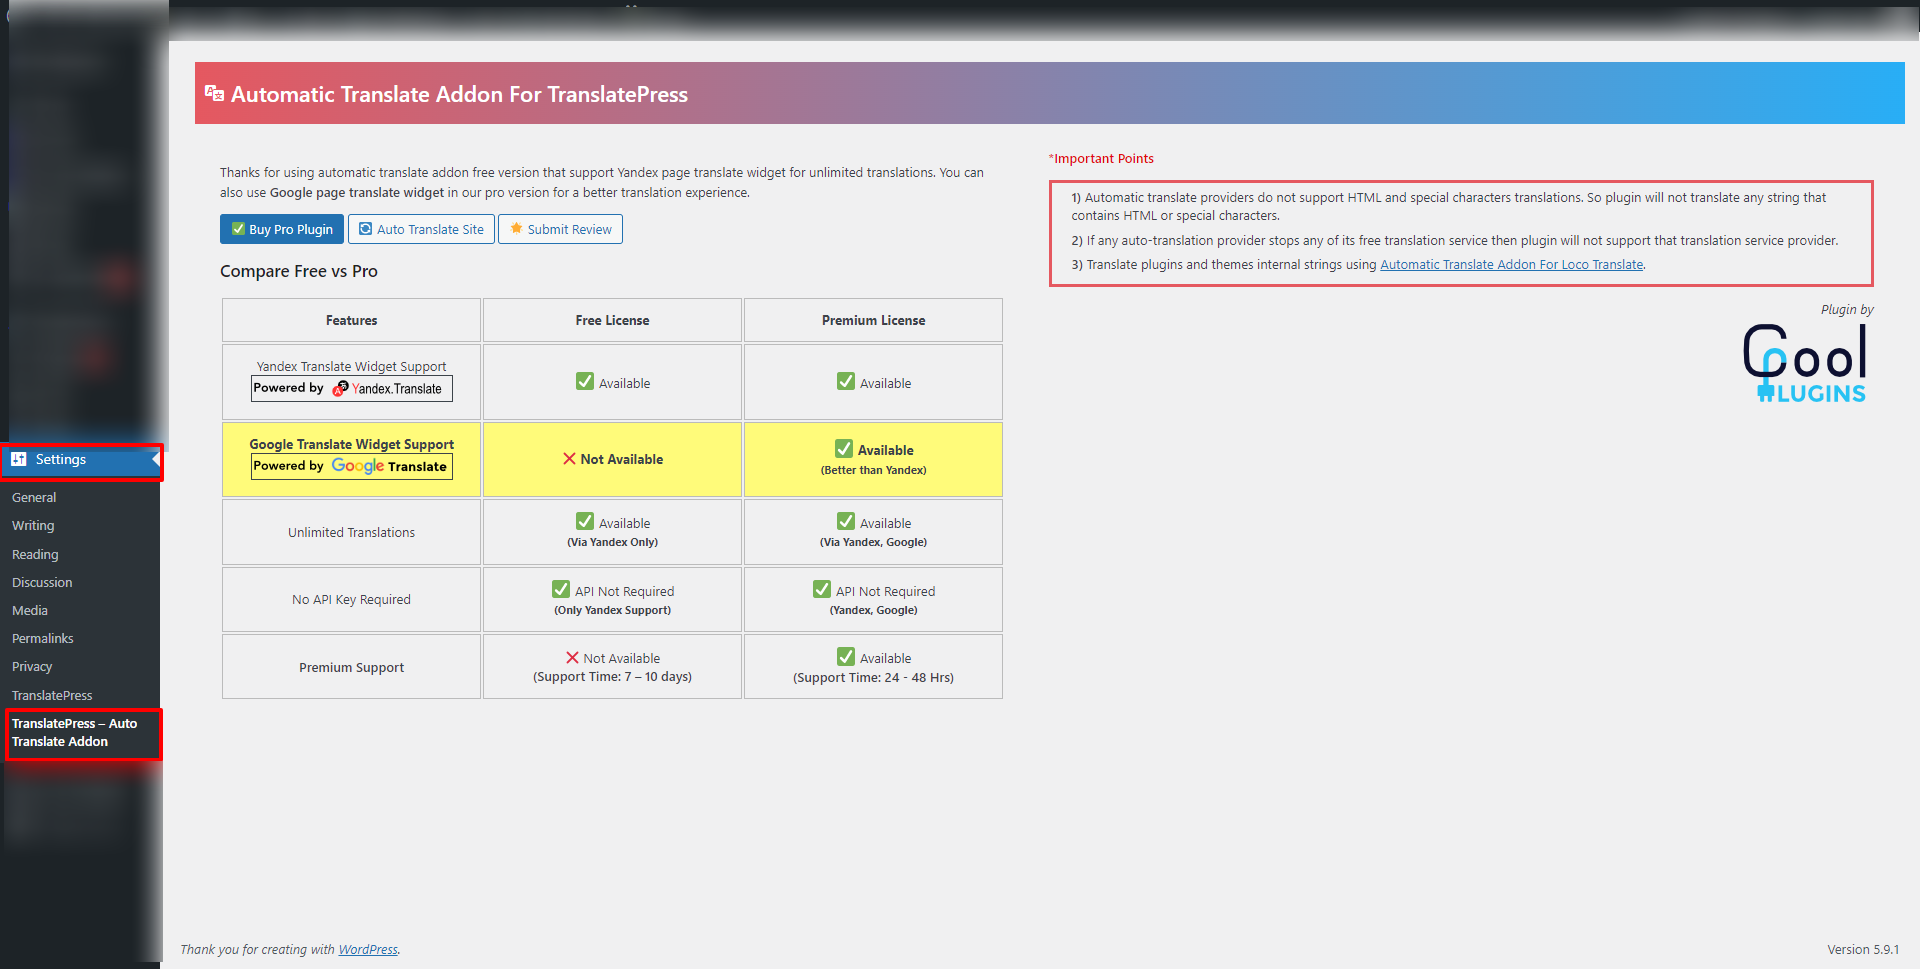Click the 'Via Yandex Only' checkmark icon
The width and height of the screenshot is (1920, 969).
tap(585, 521)
